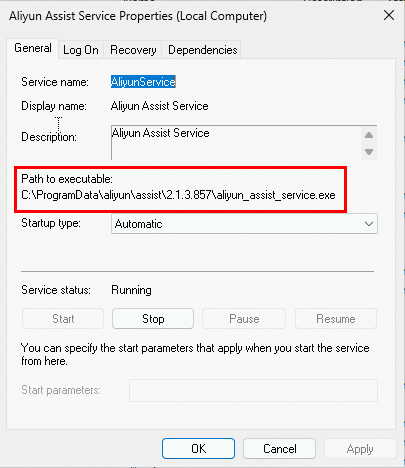
Task: Click the Resume service button
Action: tap(336, 319)
